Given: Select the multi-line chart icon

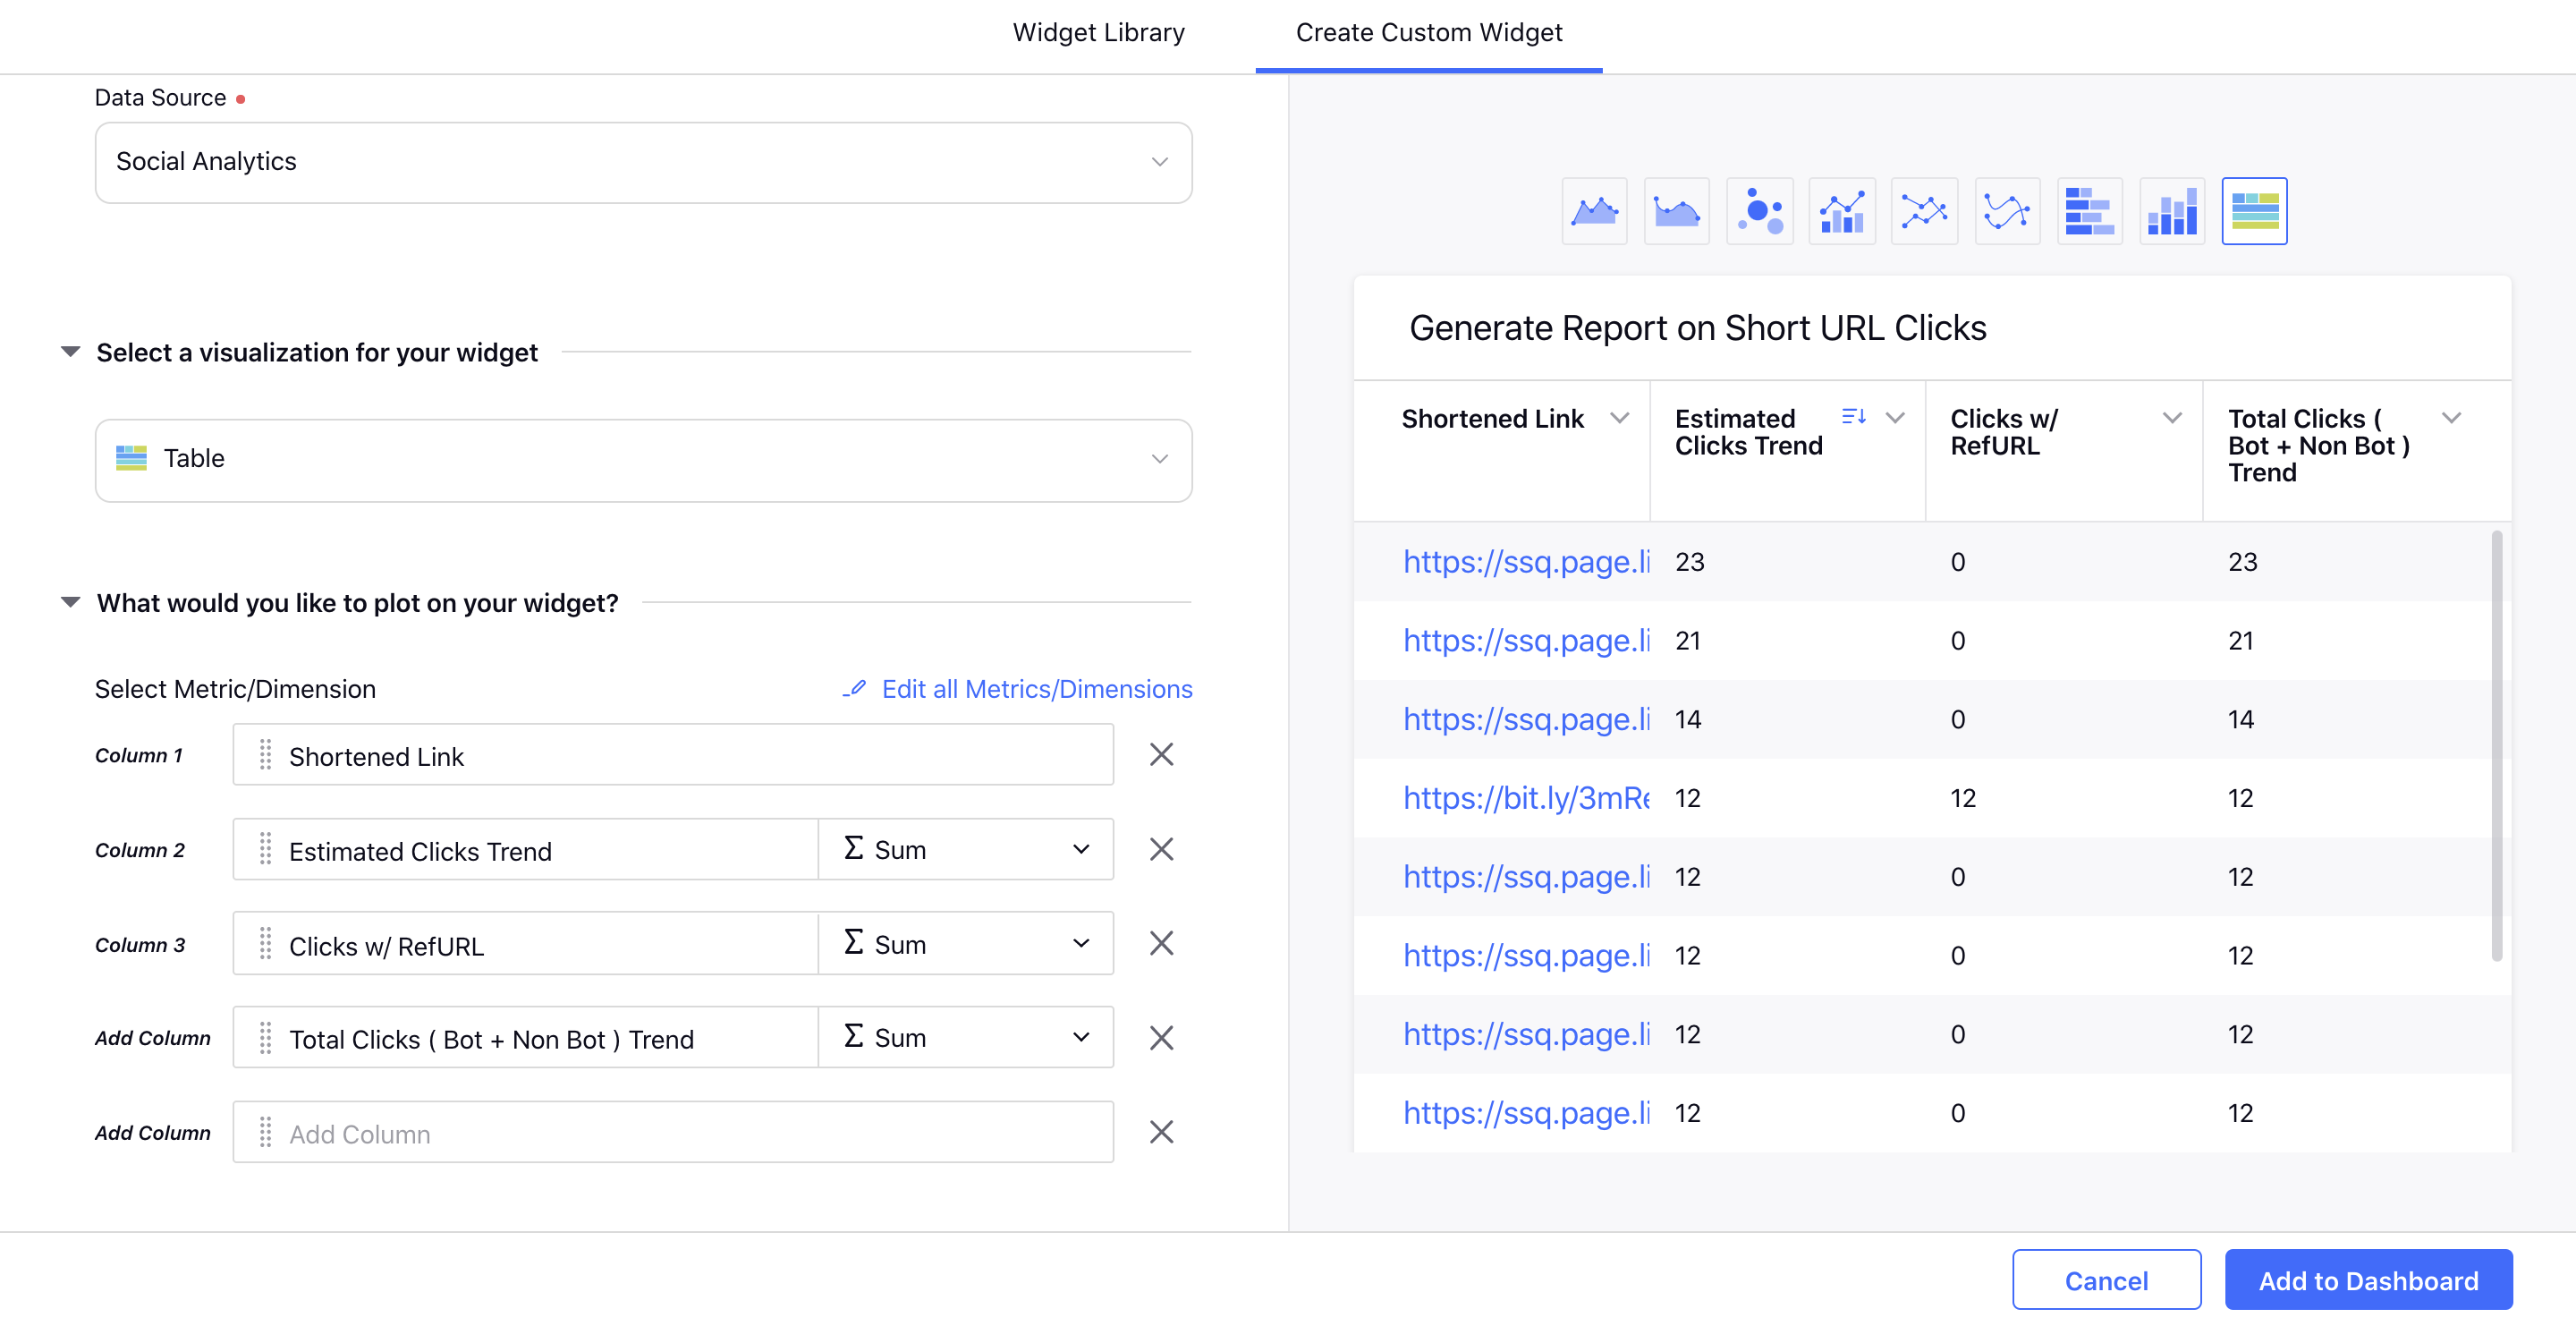Looking at the screenshot, I should pos(1923,211).
